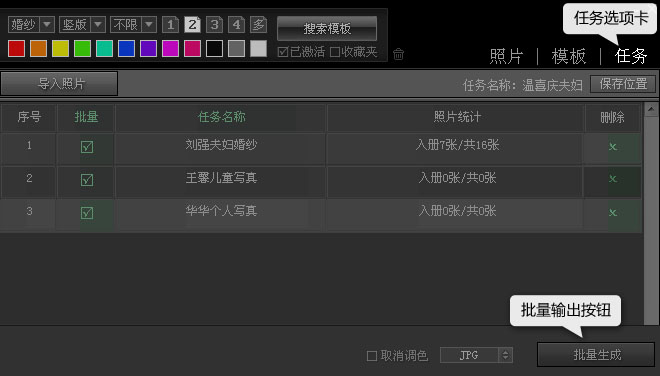
Task: Pick the red color swatch
Action: (16, 48)
